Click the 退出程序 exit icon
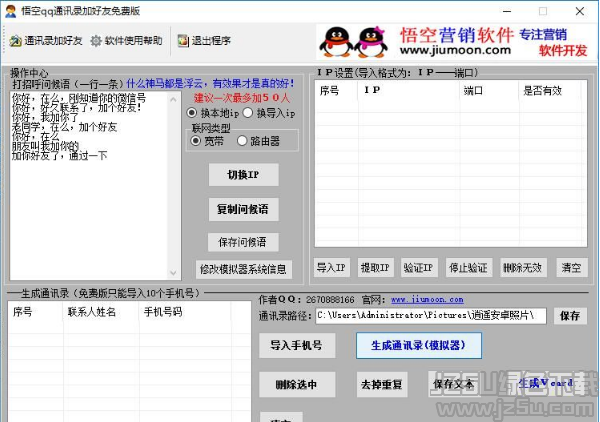This screenshot has width=600, height=422. [183, 41]
